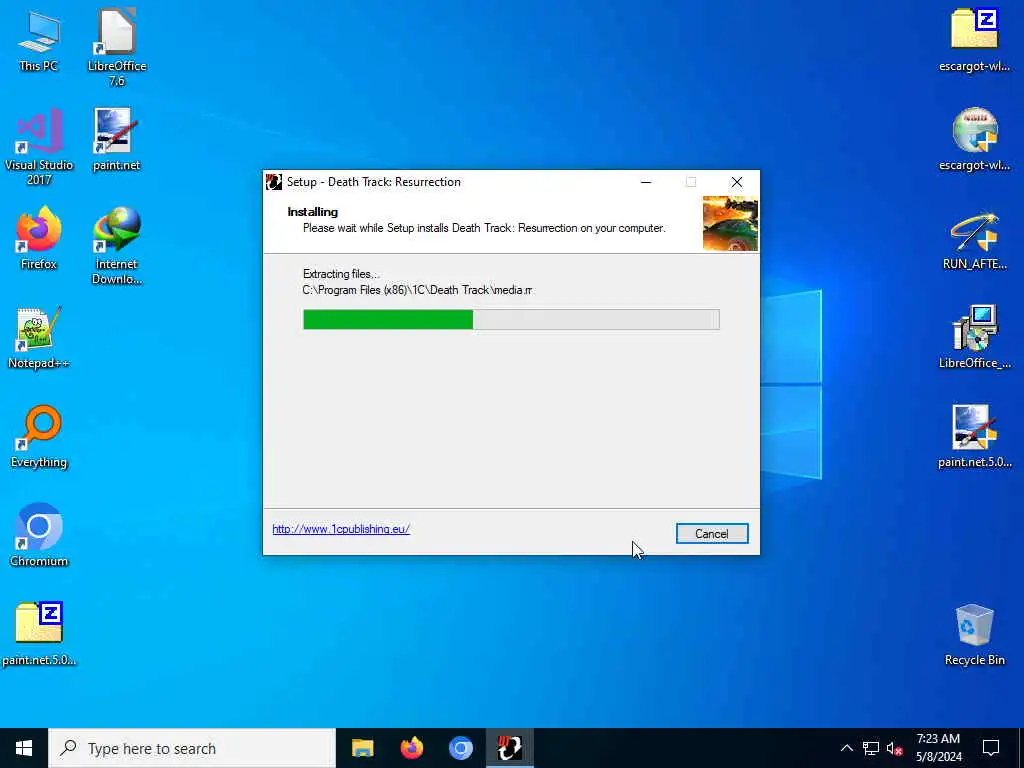
Task: Open the Windows Start menu
Action: pyautogui.click(x=24, y=748)
